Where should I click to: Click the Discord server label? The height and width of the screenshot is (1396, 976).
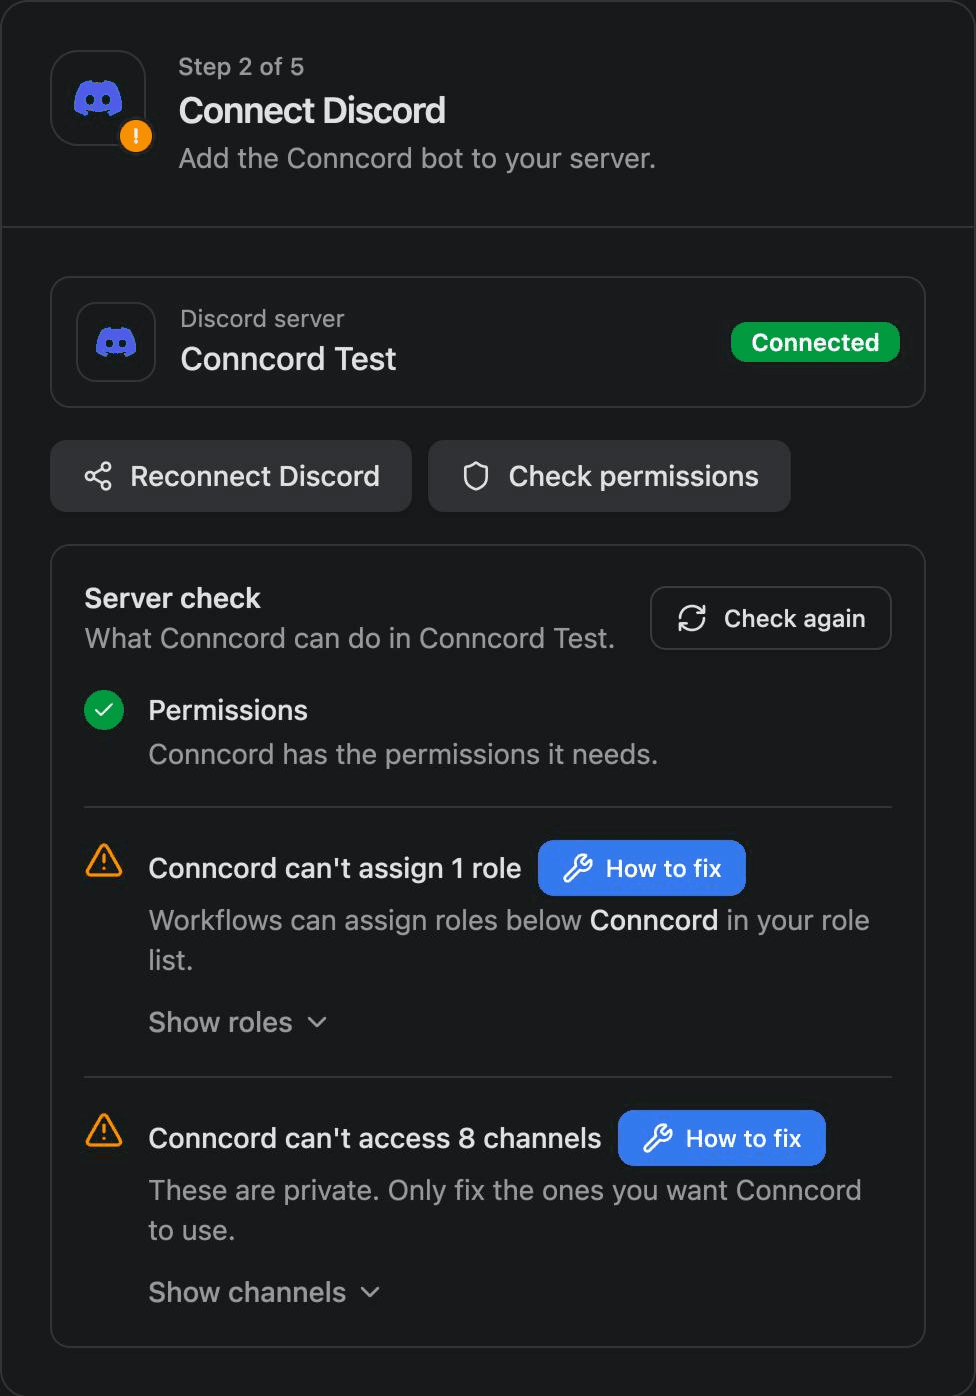(262, 319)
